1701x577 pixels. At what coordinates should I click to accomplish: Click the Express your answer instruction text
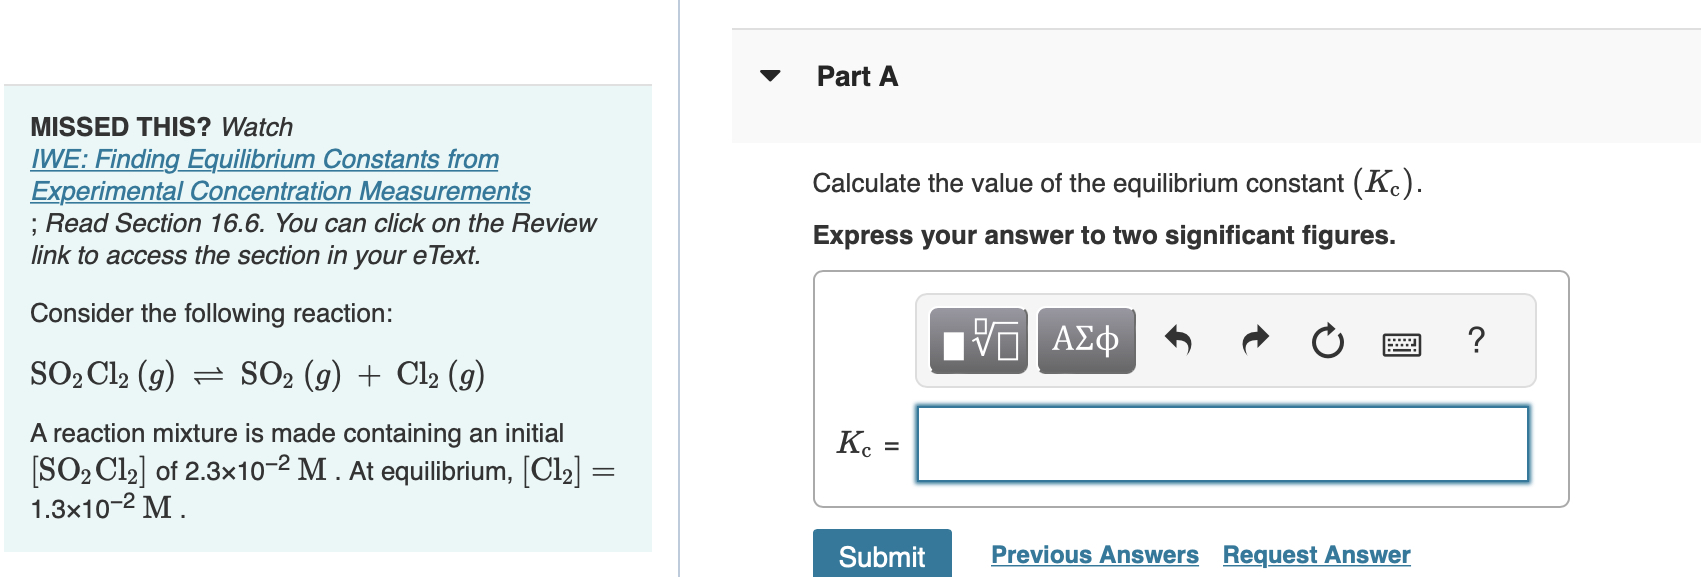pos(1103,235)
